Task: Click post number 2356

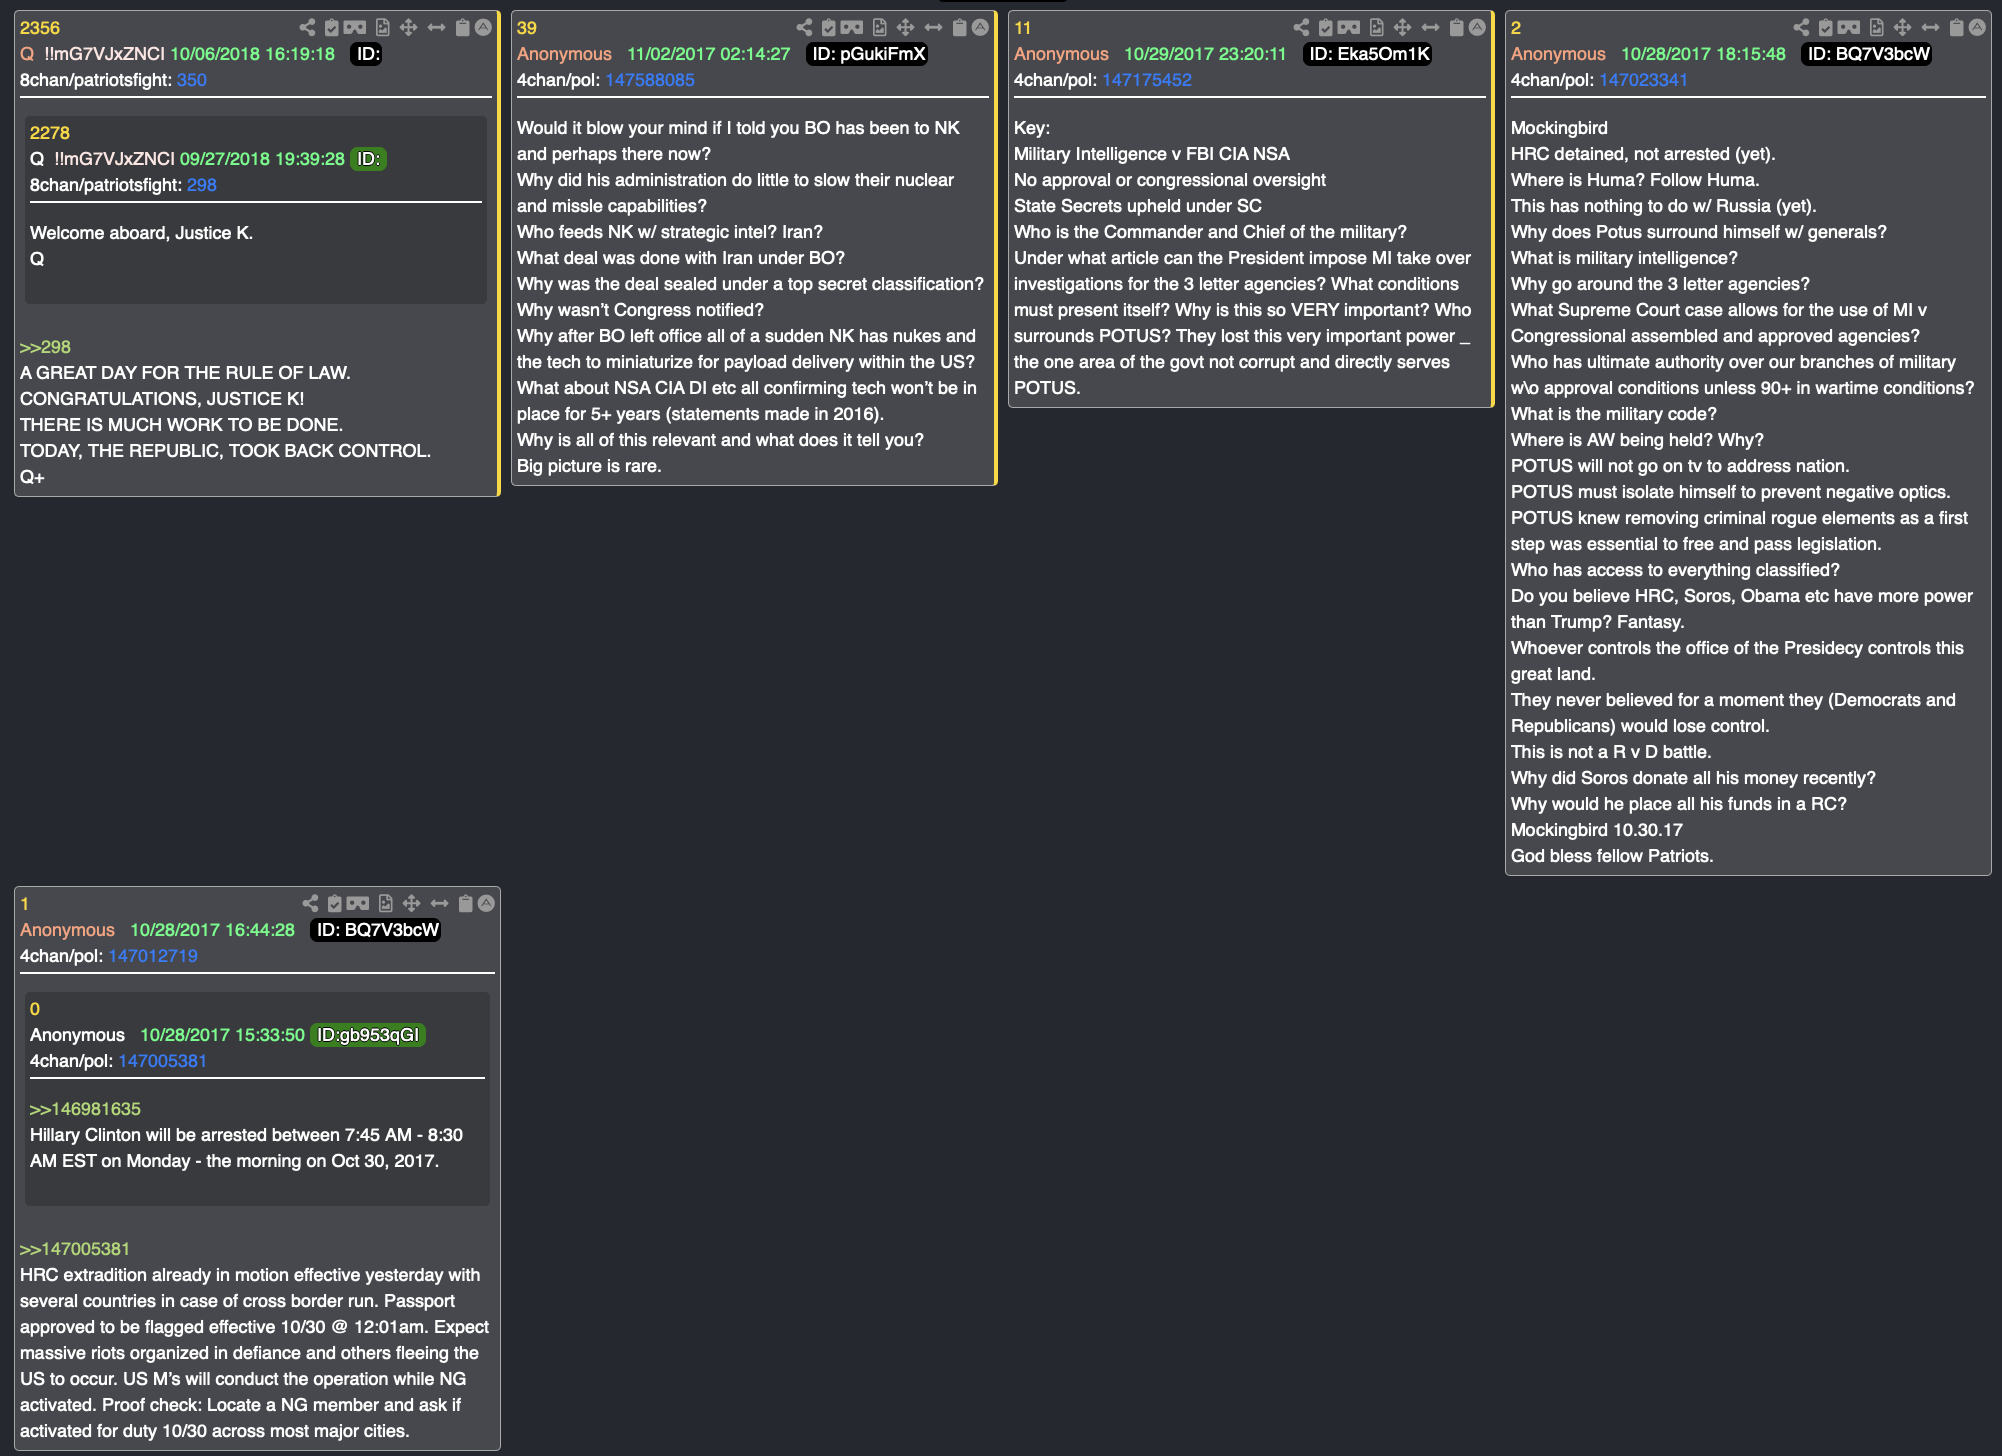Action: click(x=40, y=28)
